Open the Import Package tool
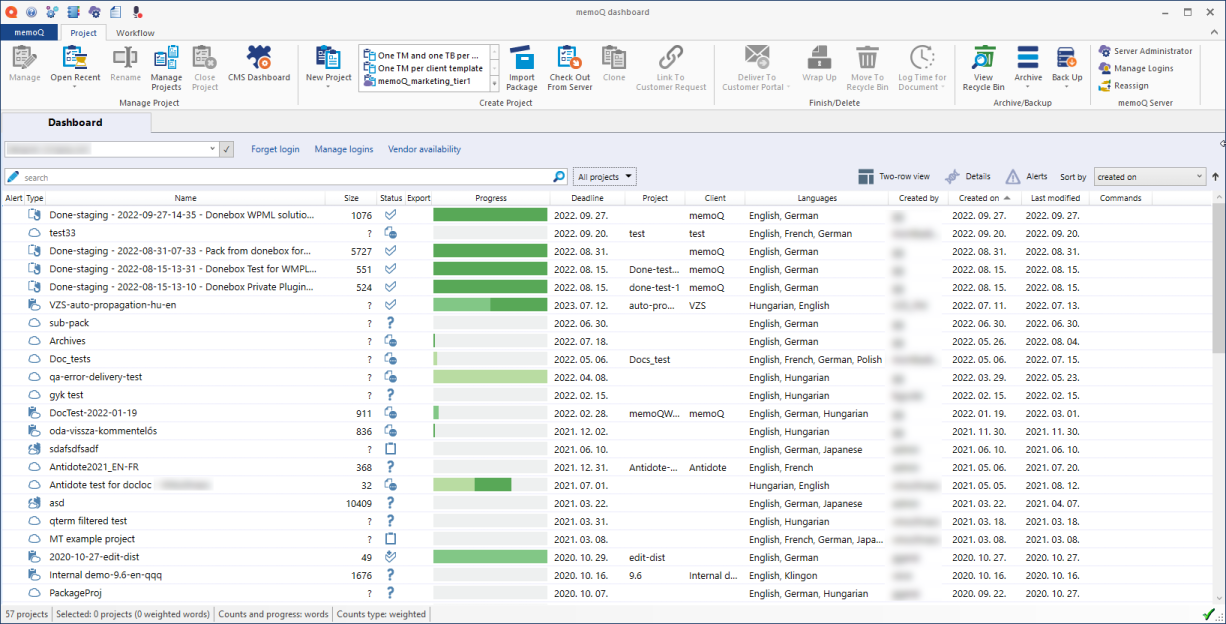Viewport: 1226px width, 624px height. point(521,67)
